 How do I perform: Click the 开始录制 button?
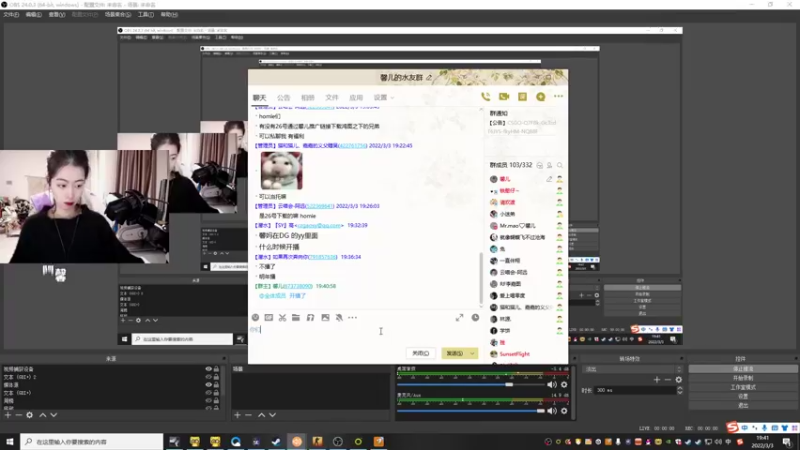743,378
